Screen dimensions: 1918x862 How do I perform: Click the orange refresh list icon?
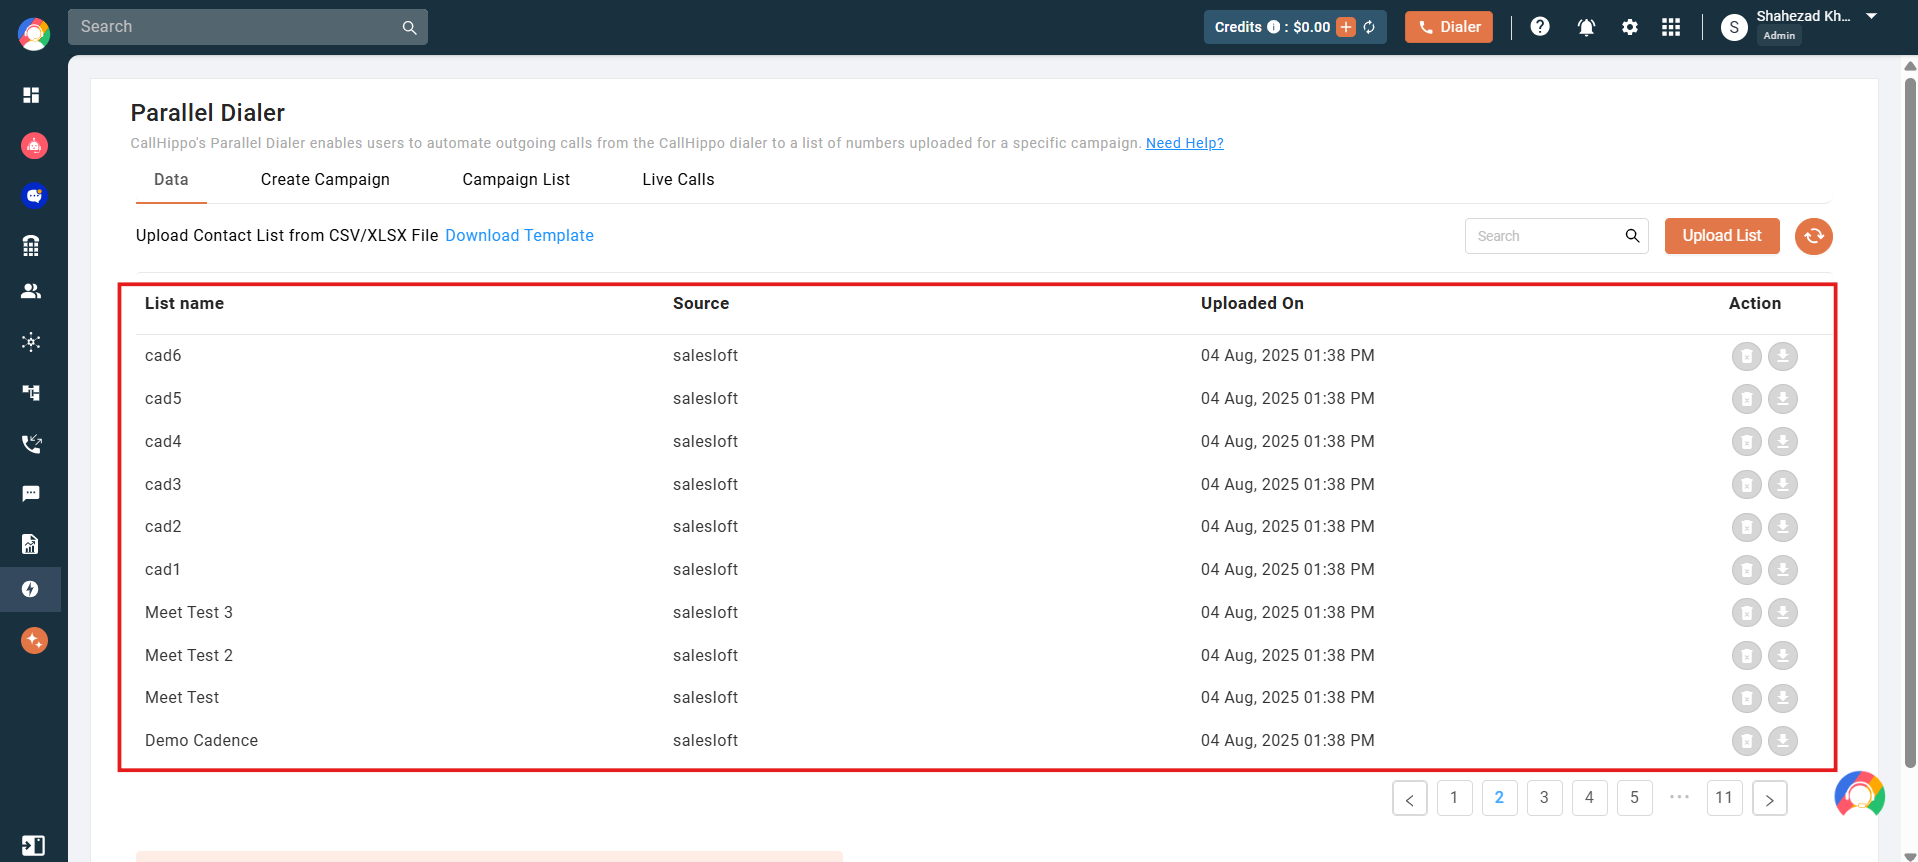[x=1814, y=236]
